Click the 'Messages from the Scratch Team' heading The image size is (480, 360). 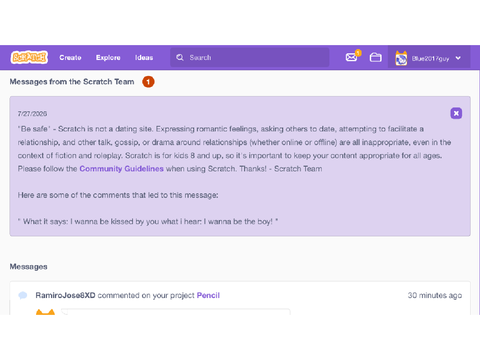tap(72, 82)
